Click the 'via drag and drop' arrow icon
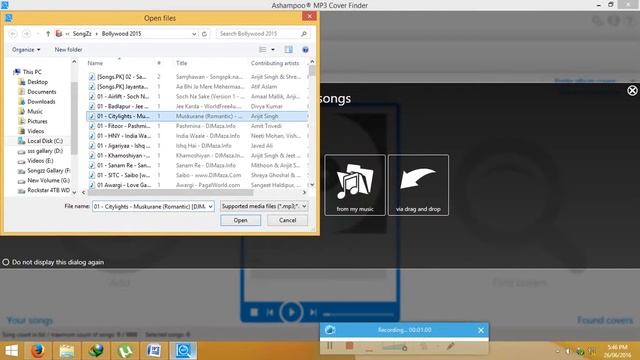This screenshot has width=640, height=360. pos(418,185)
